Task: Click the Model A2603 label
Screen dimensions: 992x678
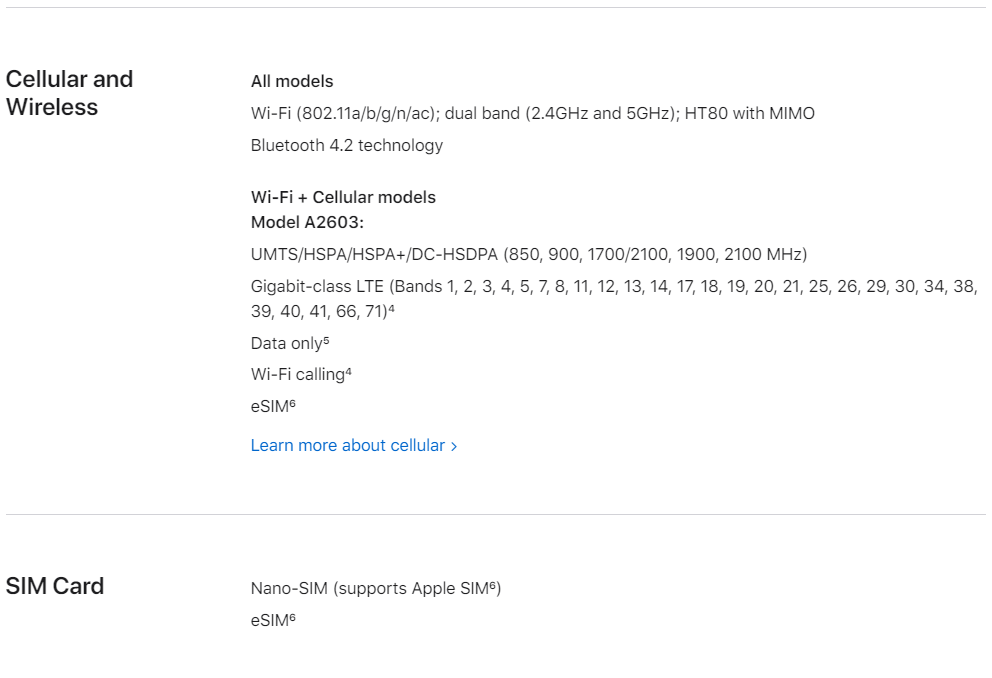Action: point(307,222)
